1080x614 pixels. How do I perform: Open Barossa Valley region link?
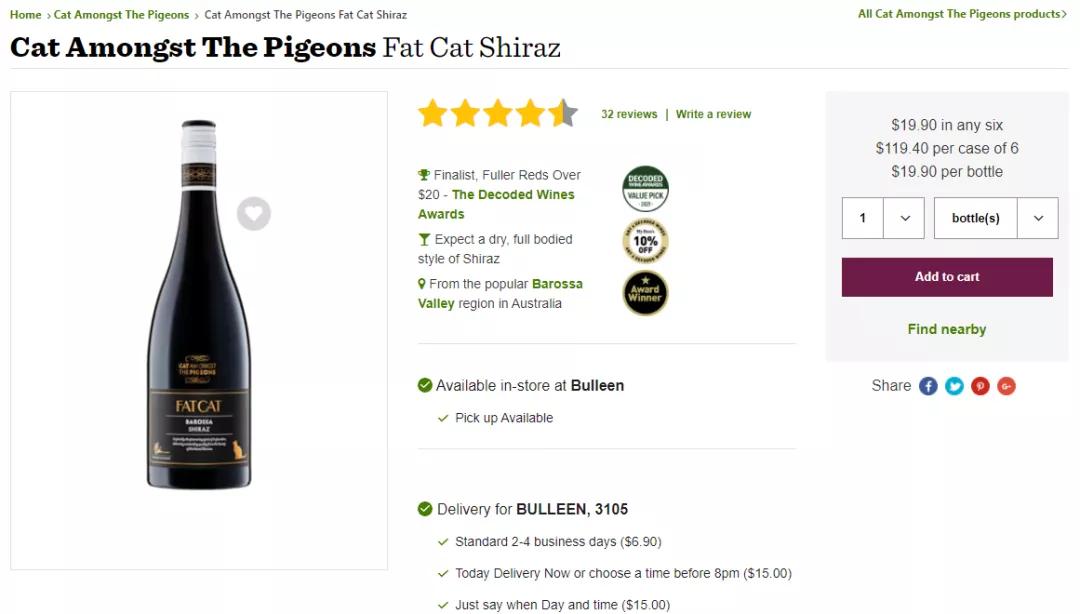tap(557, 284)
